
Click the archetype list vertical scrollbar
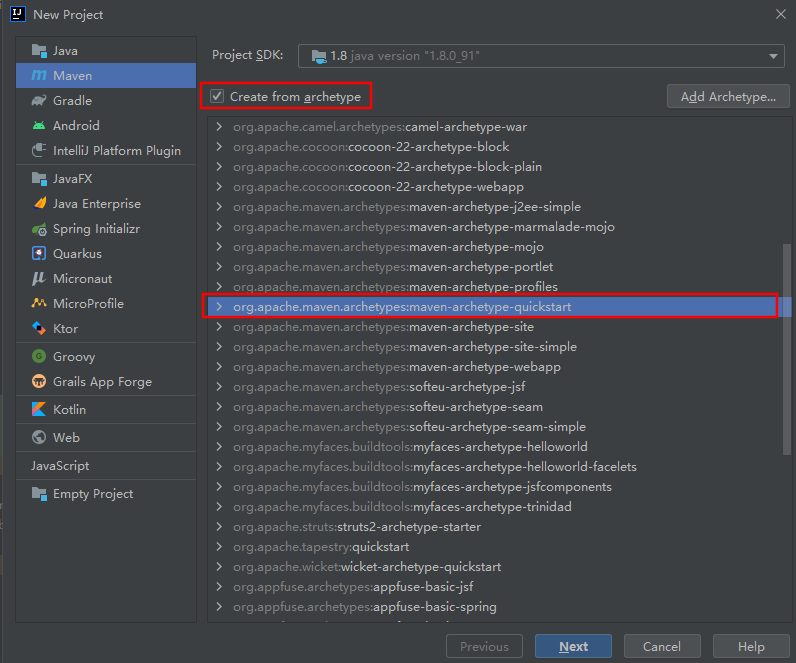click(787, 349)
